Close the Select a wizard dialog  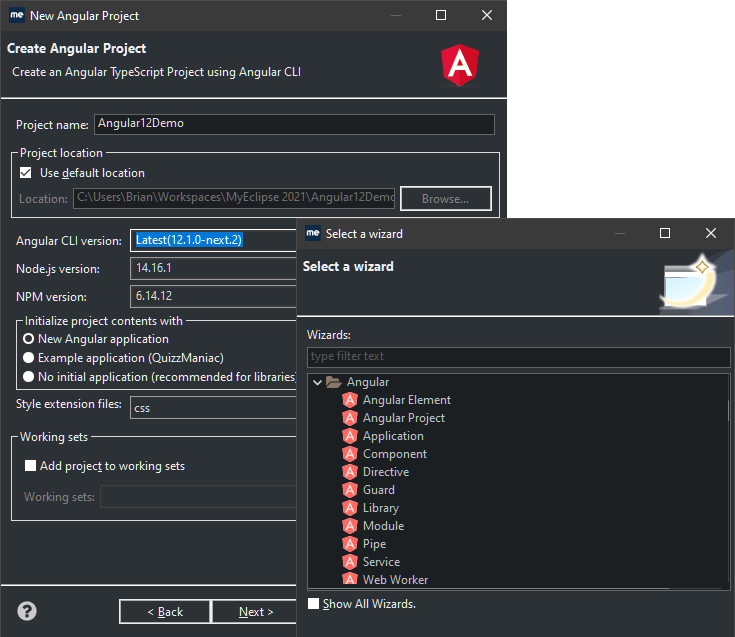pyautogui.click(x=711, y=233)
